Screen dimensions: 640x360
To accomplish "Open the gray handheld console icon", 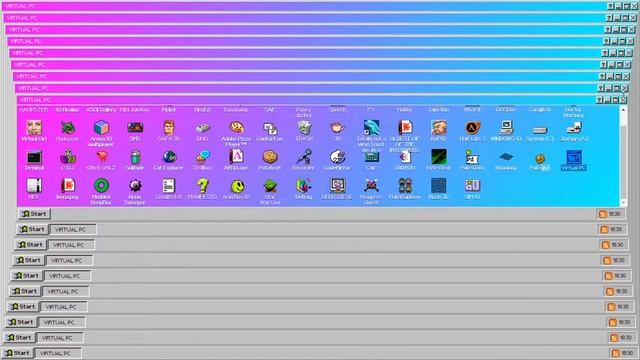I will click(x=202, y=129).
